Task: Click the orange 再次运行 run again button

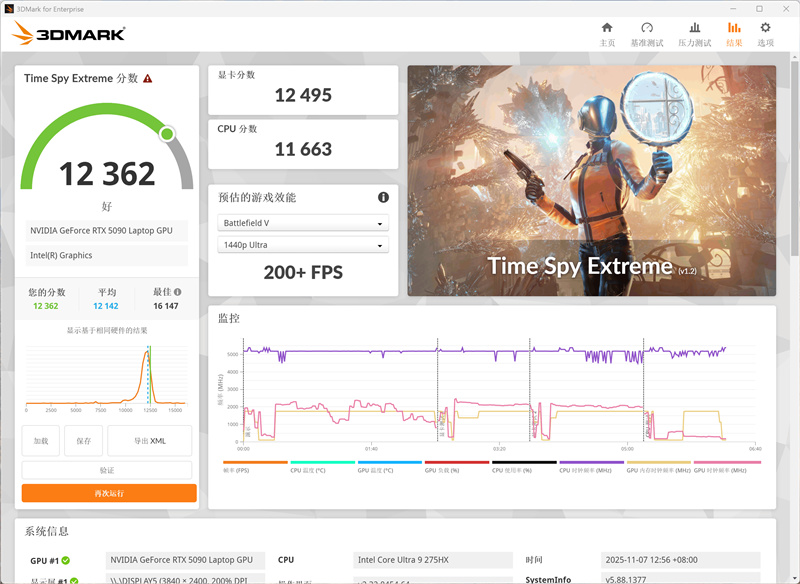Action: click(x=109, y=493)
